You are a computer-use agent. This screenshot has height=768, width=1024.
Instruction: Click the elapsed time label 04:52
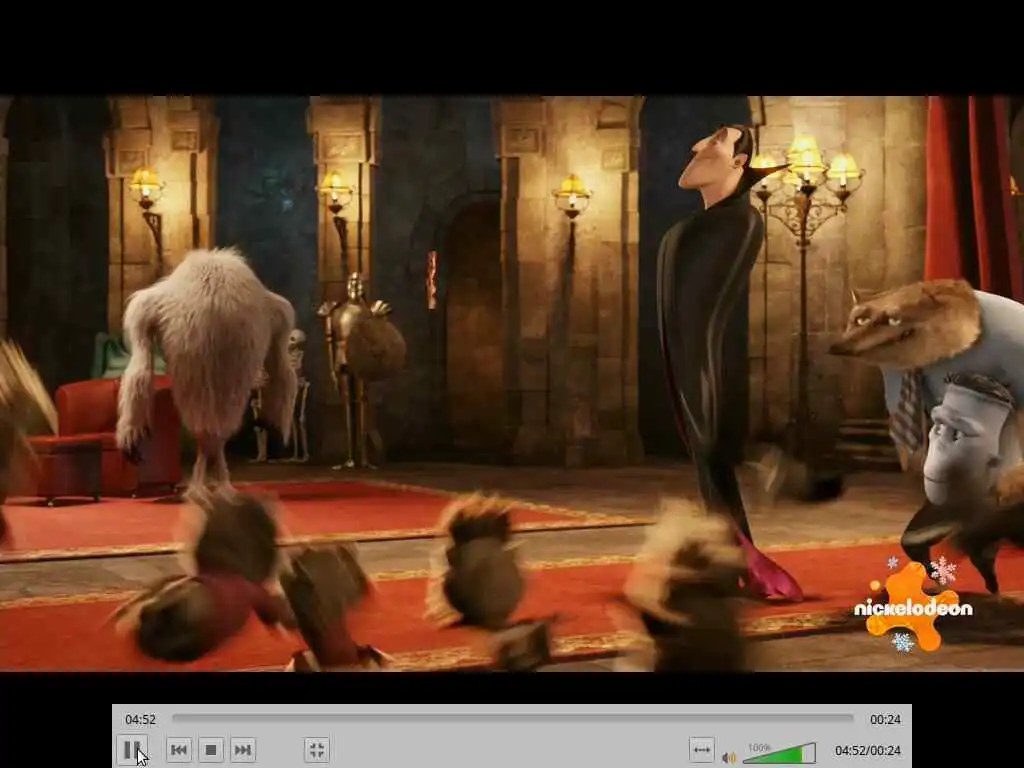click(x=140, y=720)
